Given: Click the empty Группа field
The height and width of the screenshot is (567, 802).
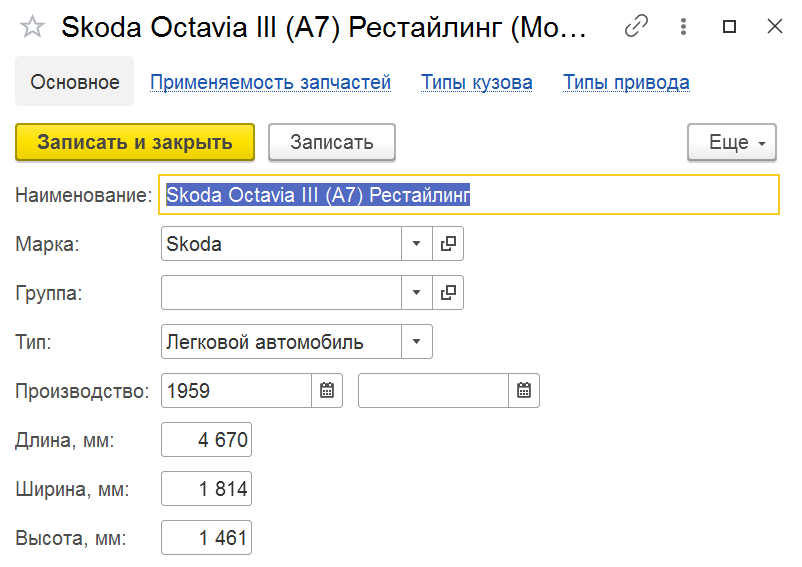Looking at the screenshot, I should pyautogui.click(x=281, y=293).
